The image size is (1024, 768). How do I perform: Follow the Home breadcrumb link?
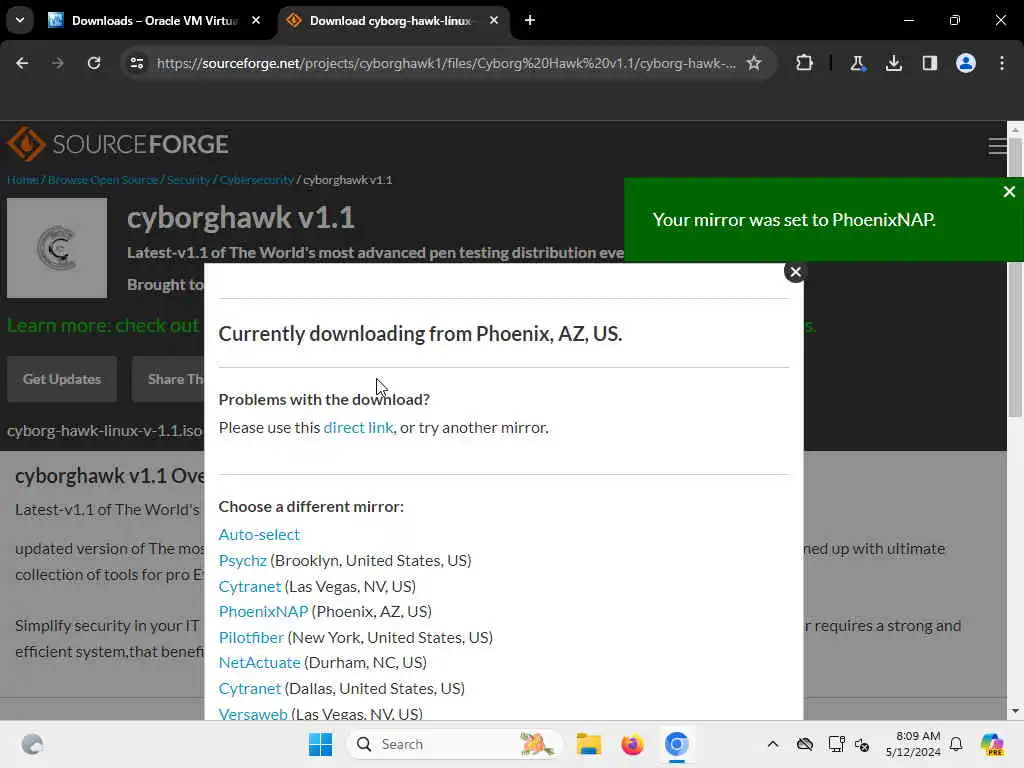tap(22, 180)
